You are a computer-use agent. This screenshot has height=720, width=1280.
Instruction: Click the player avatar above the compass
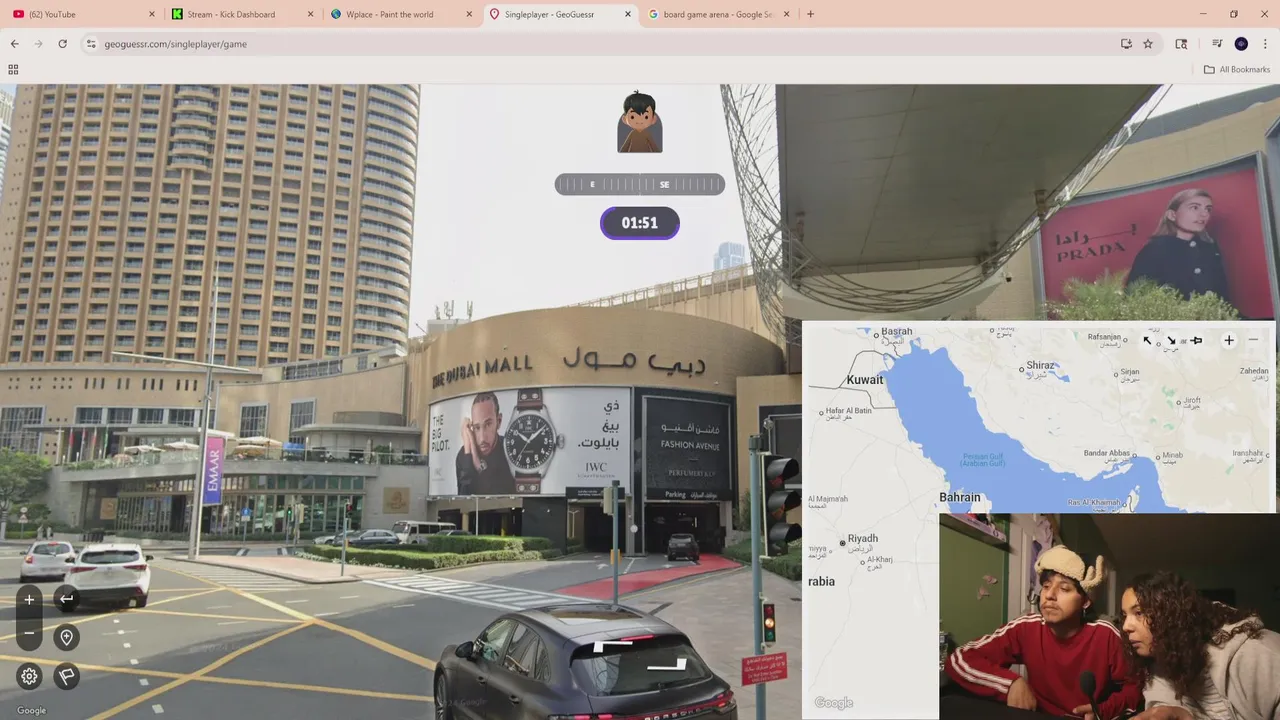click(640, 122)
